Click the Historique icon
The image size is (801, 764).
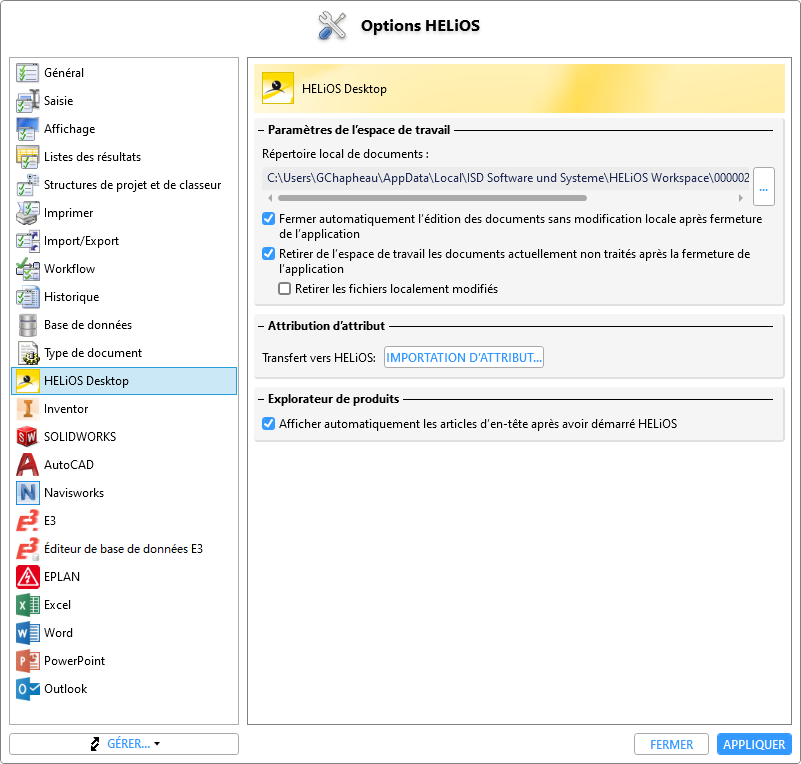point(28,297)
